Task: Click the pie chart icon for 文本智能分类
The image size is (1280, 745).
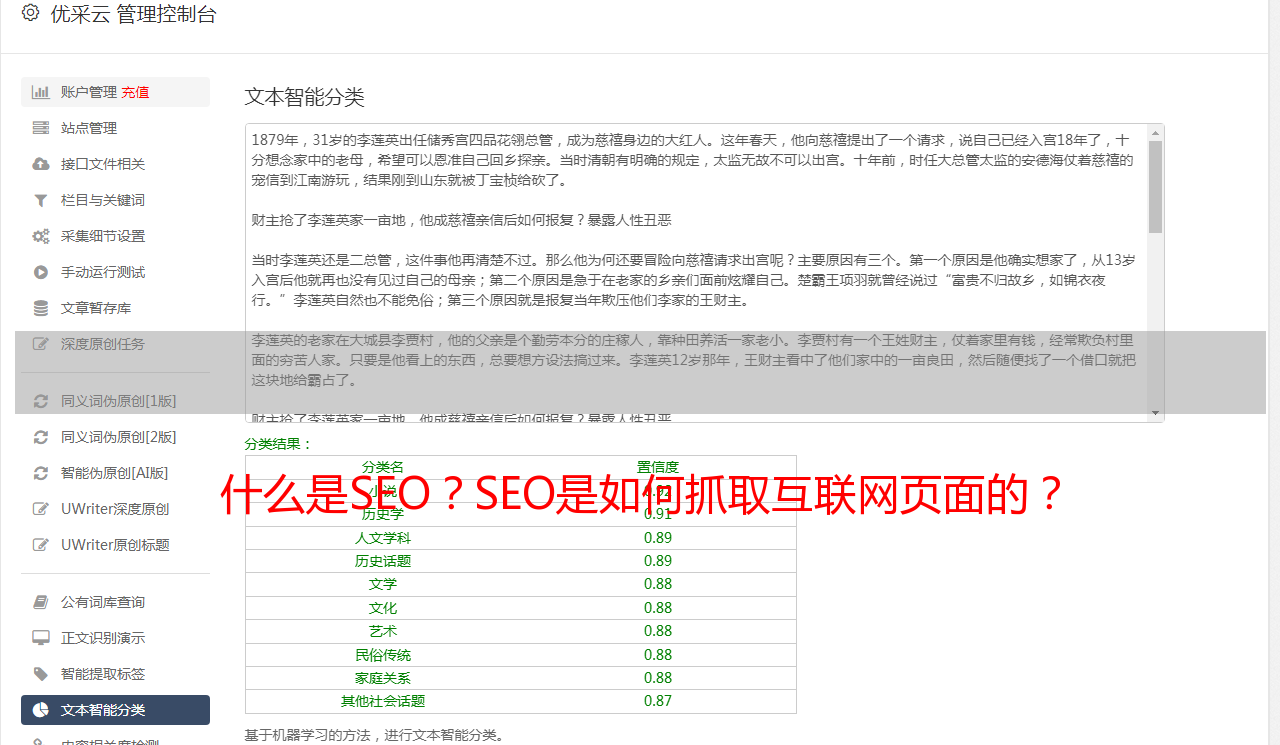Action: click(41, 710)
